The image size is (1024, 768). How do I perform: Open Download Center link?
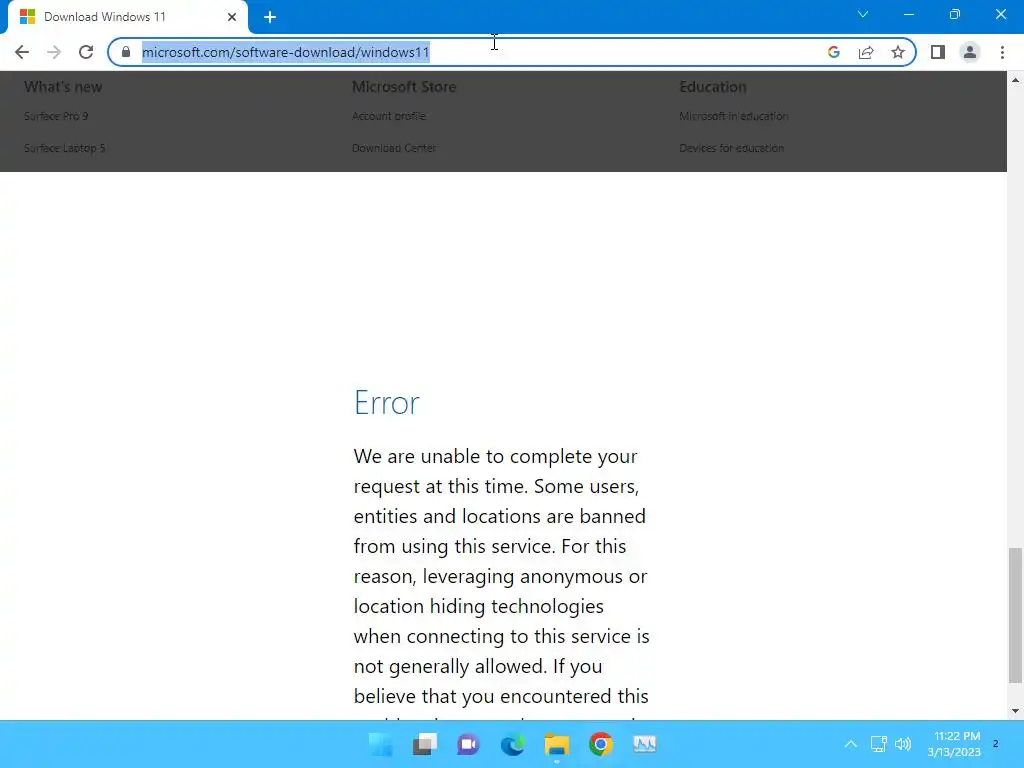(x=394, y=148)
